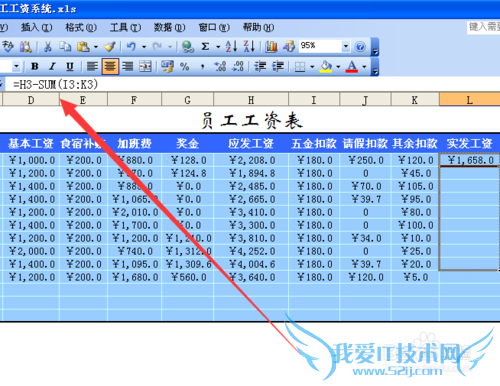Select column K header
Image resolution: width=500 pixels, height=386 pixels.
[415, 100]
